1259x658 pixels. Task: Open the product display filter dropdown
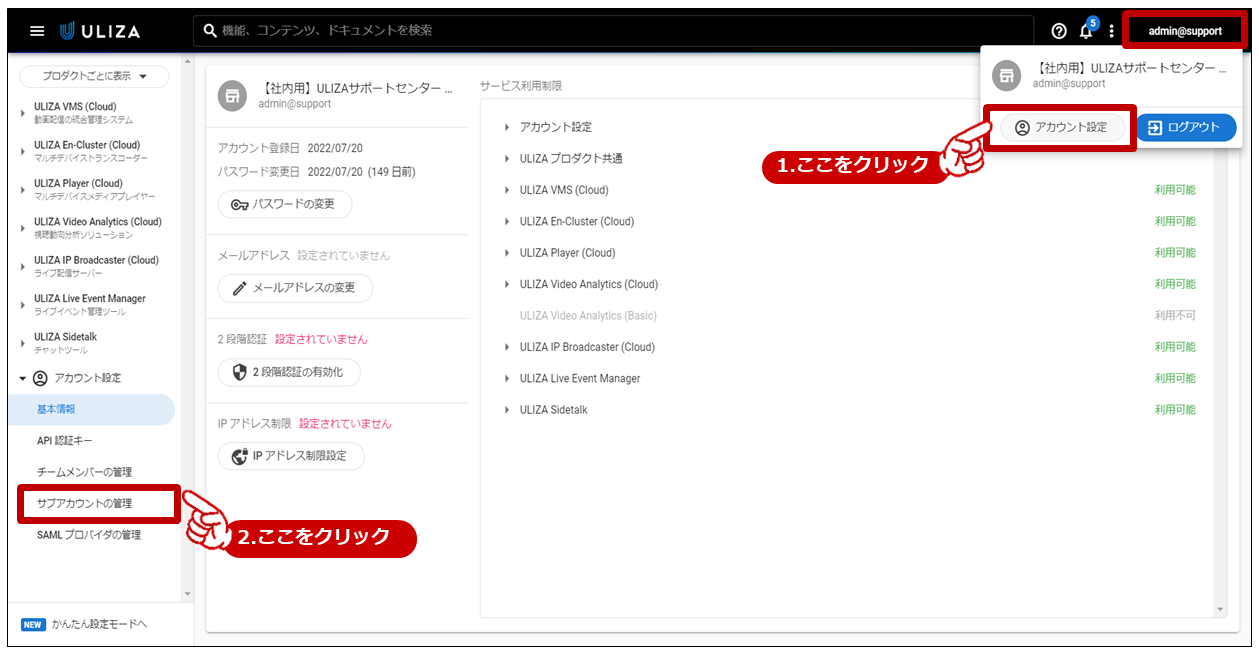click(95, 76)
